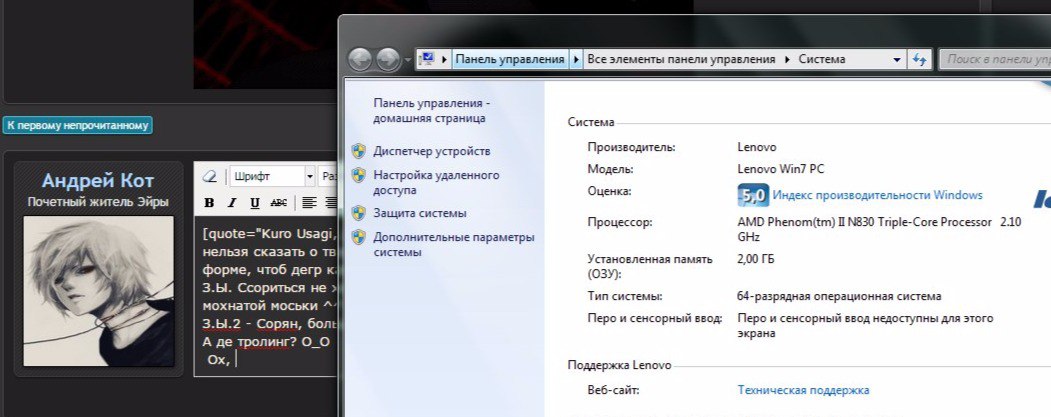Screen dimensions: 1051x417
Task: Click the 2,00 ГБ installed memory value
Action: pyautogui.click(x=755, y=259)
